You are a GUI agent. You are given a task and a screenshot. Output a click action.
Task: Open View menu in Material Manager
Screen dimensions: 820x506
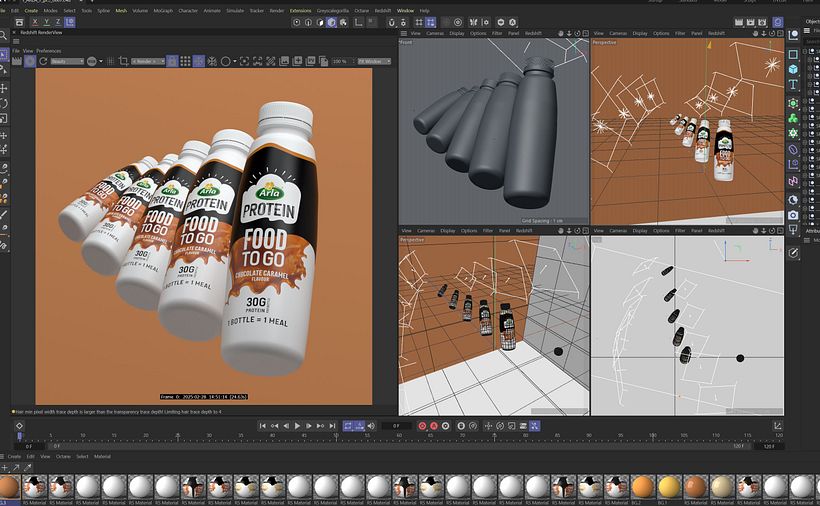click(45, 456)
